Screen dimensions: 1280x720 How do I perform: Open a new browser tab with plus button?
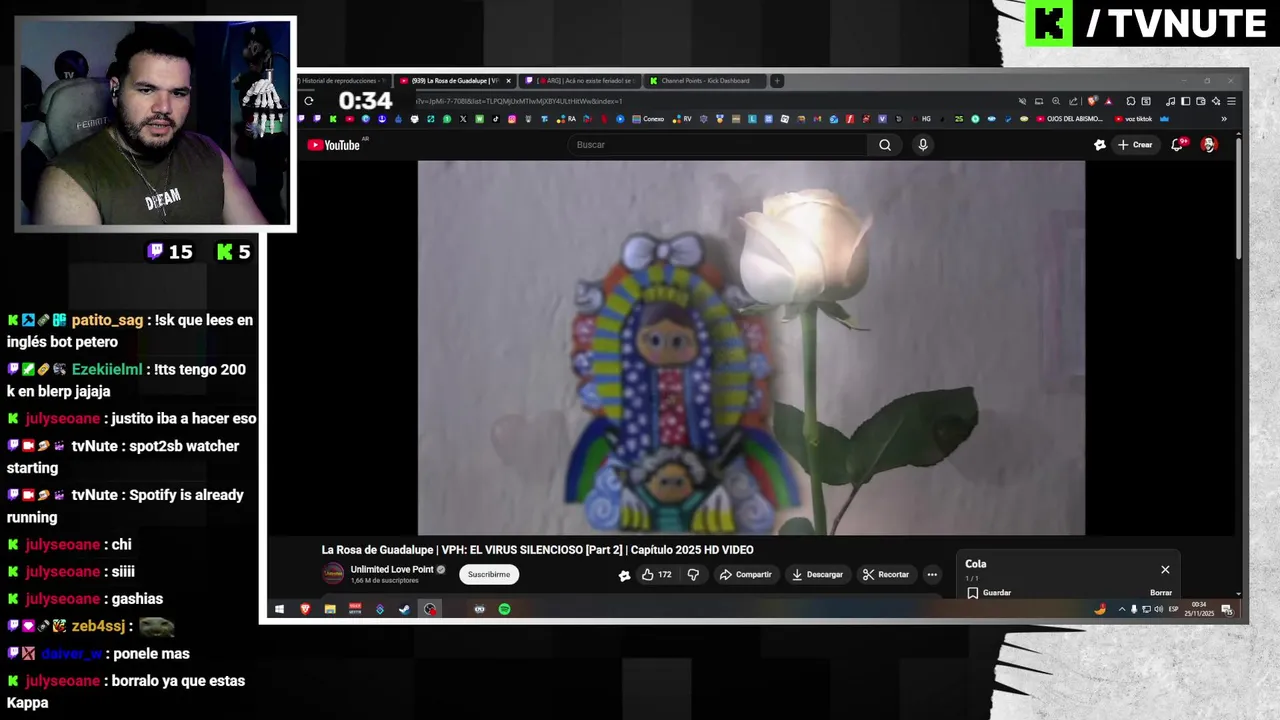click(x=777, y=81)
